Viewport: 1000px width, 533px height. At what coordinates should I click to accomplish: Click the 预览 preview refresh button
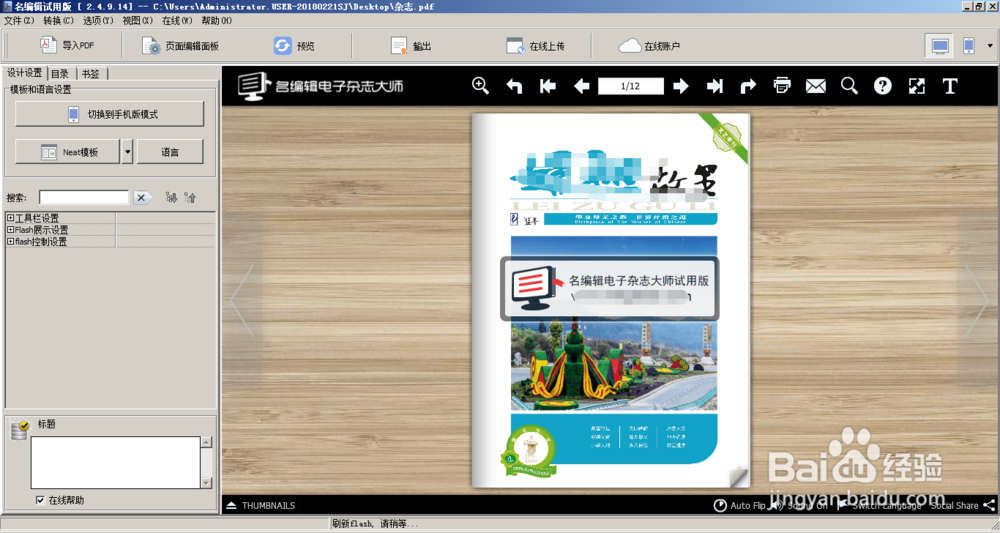pos(293,46)
